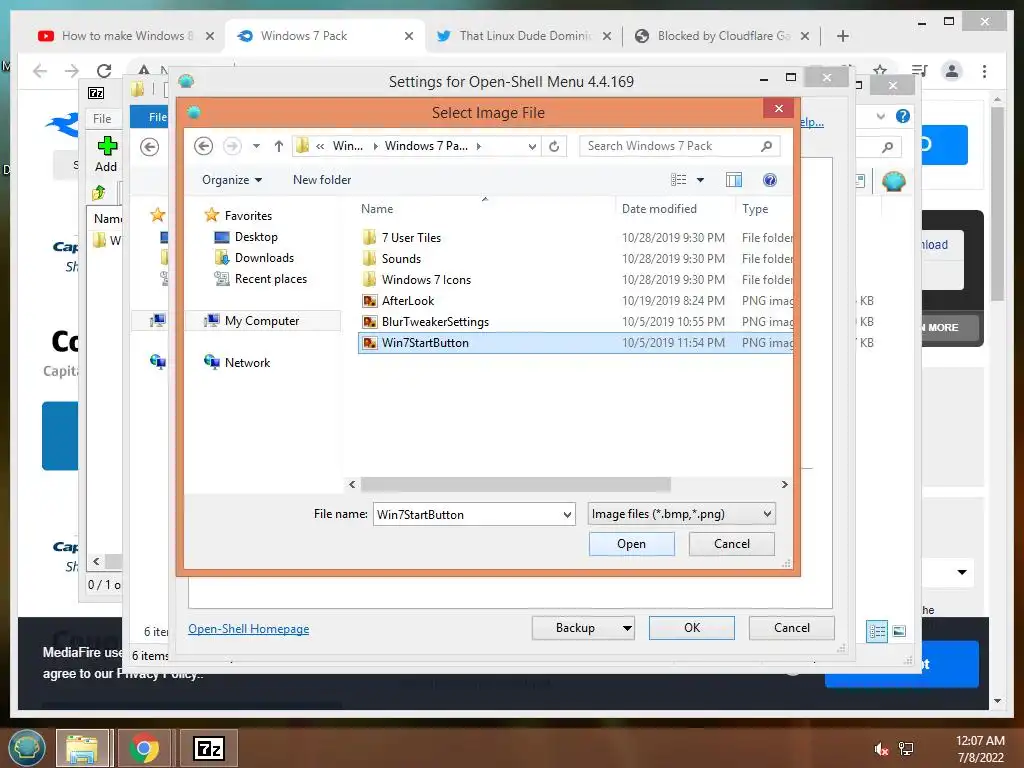Bookmark this page with the Chrome star
The image size is (1024, 768).
coord(880,70)
